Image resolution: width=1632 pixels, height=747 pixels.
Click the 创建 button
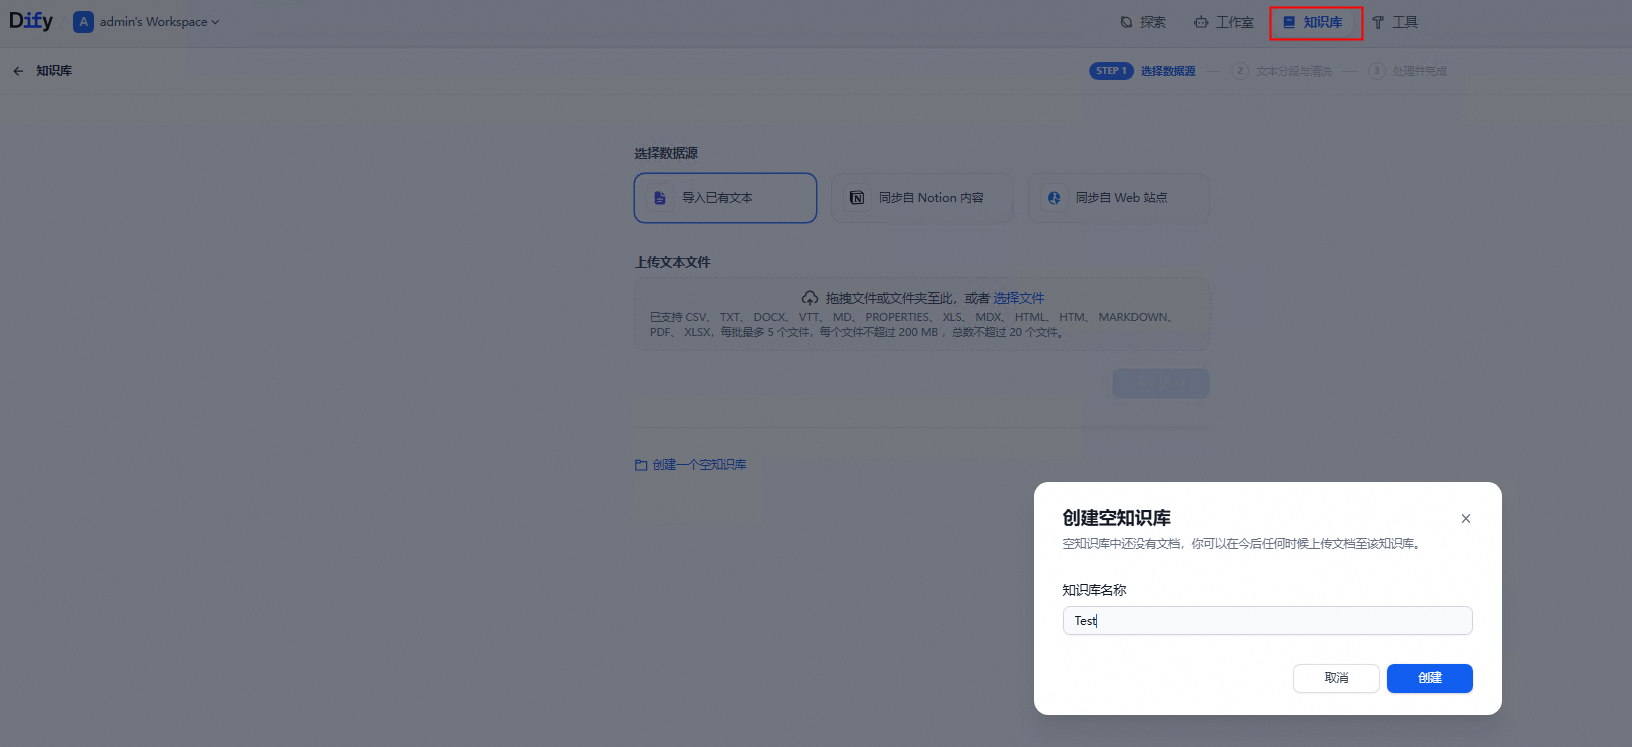click(1430, 678)
